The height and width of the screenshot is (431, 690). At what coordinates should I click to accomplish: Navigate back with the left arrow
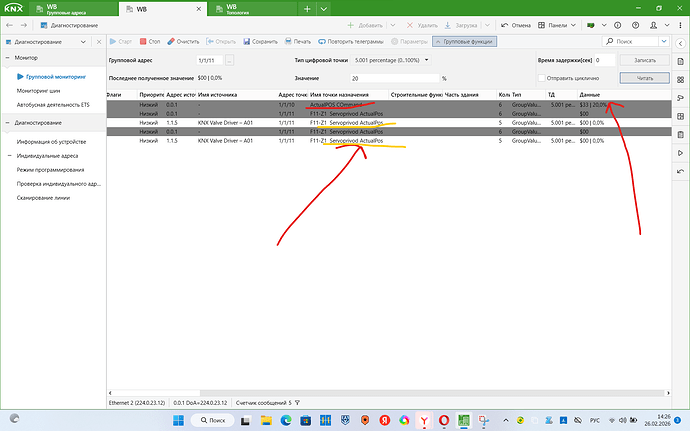click(10, 26)
